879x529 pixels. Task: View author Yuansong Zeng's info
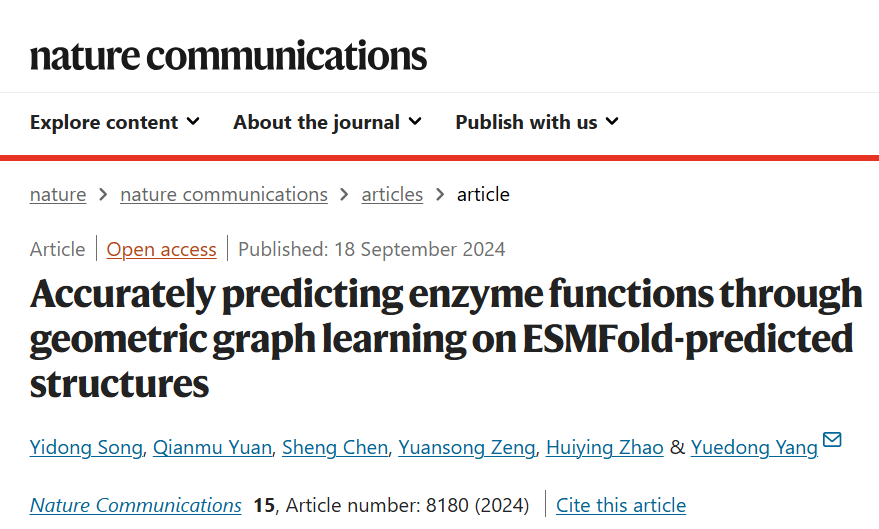(467, 448)
